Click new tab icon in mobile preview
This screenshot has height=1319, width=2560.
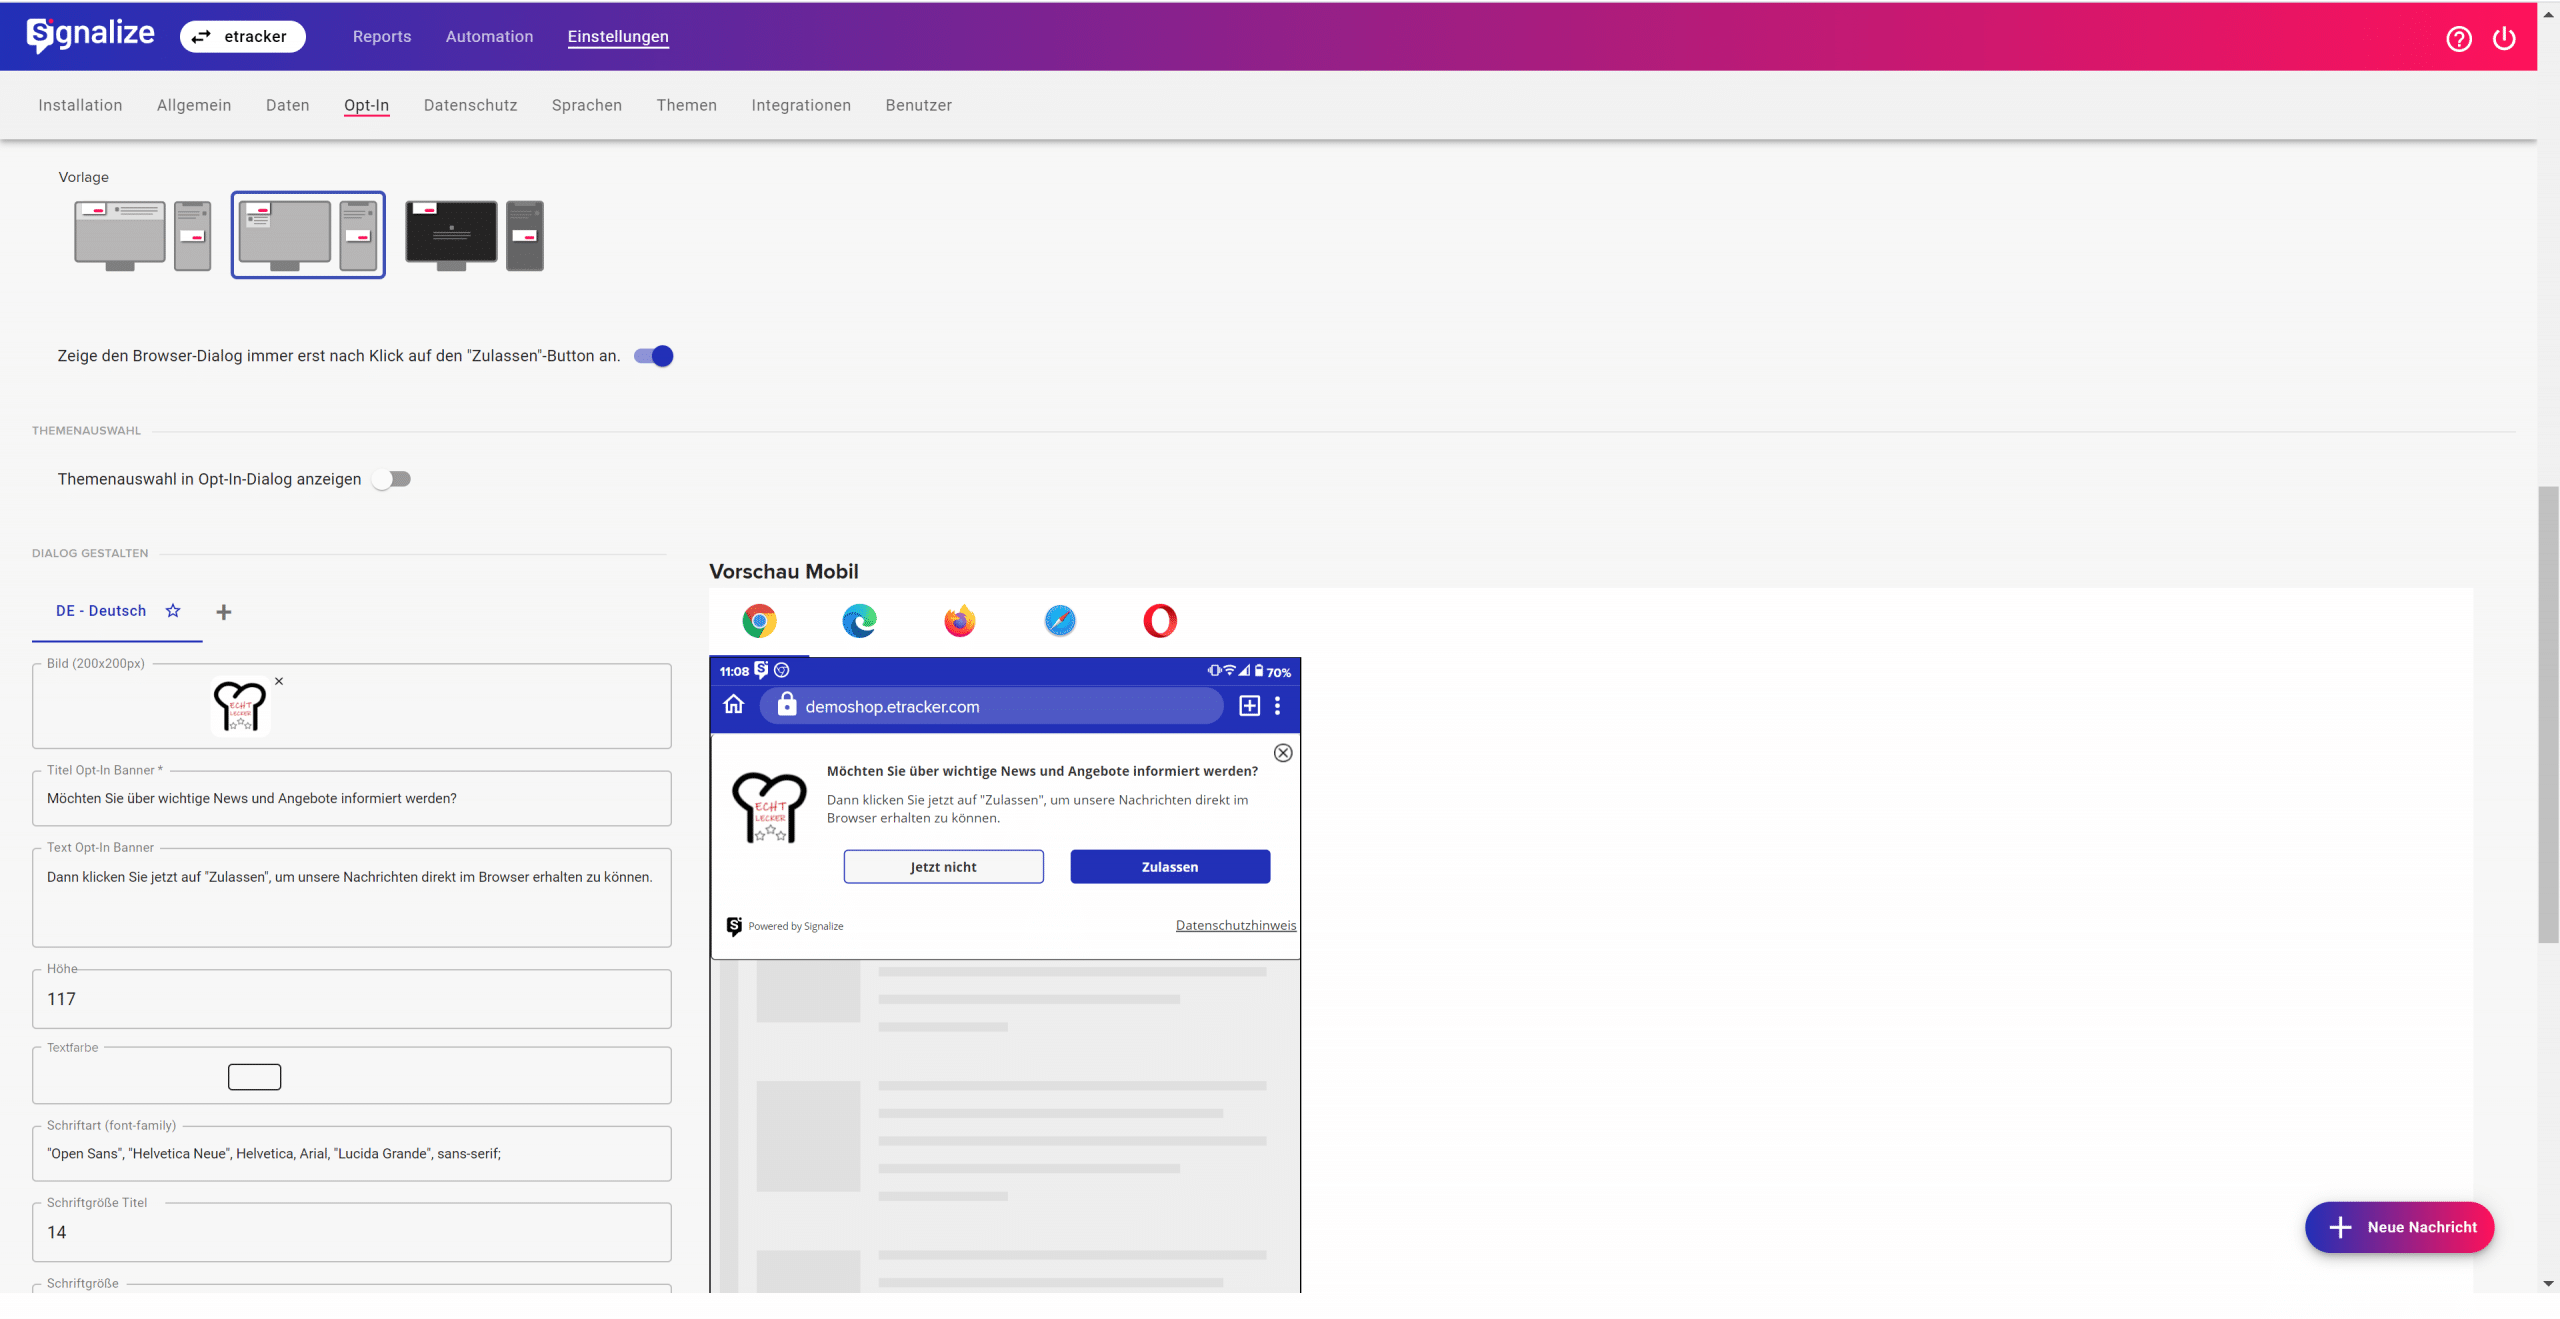click(x=1250, y=706)
